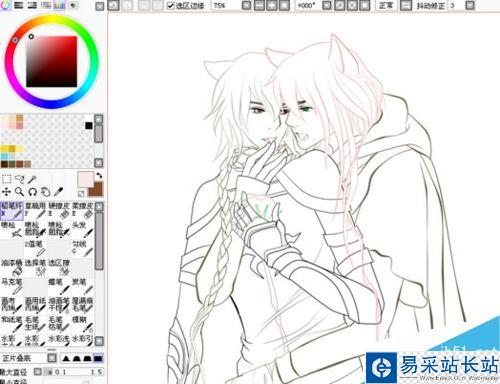
Task: Choose the 硬橡皮 hard eraser
Action: coord(59,211)
